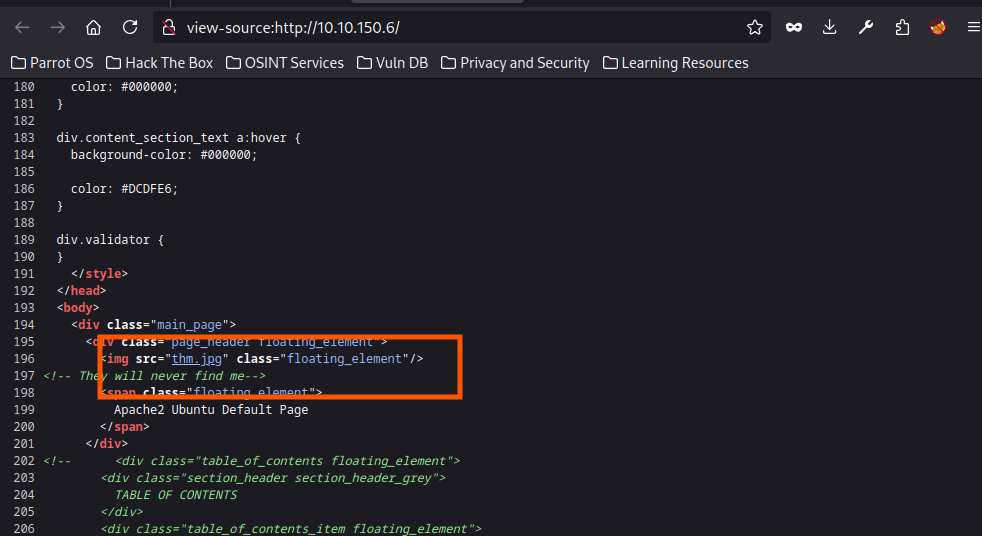Click the 'TABLE OF CONTENTS' comment text

tap(175, 495)
